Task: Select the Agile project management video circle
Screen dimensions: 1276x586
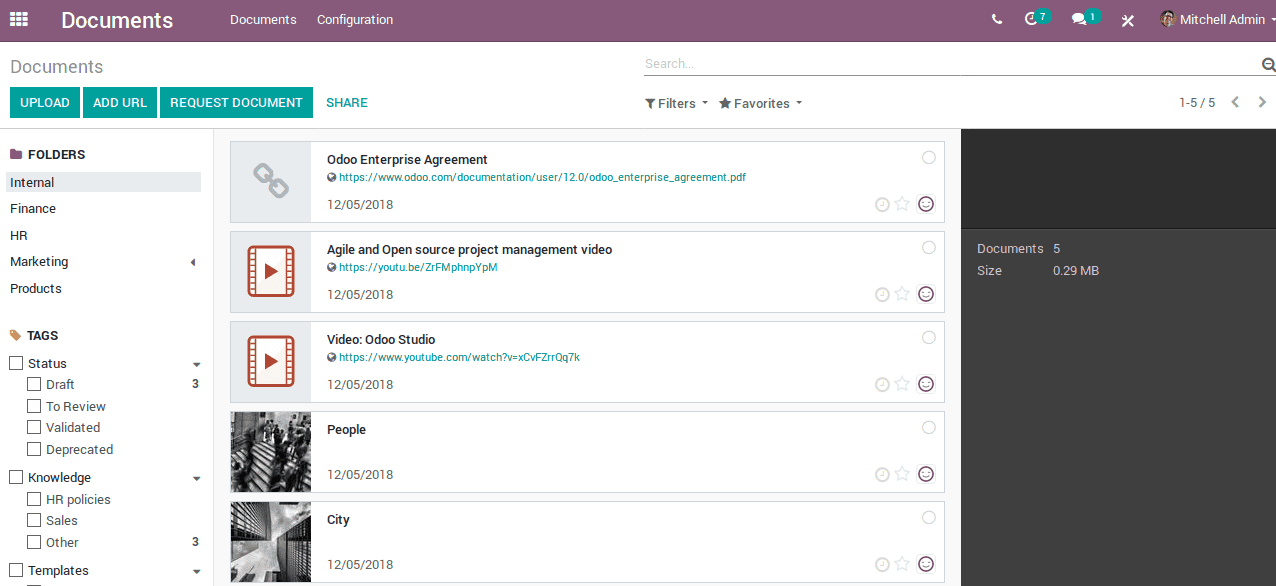Action: [x=929, y=247]
